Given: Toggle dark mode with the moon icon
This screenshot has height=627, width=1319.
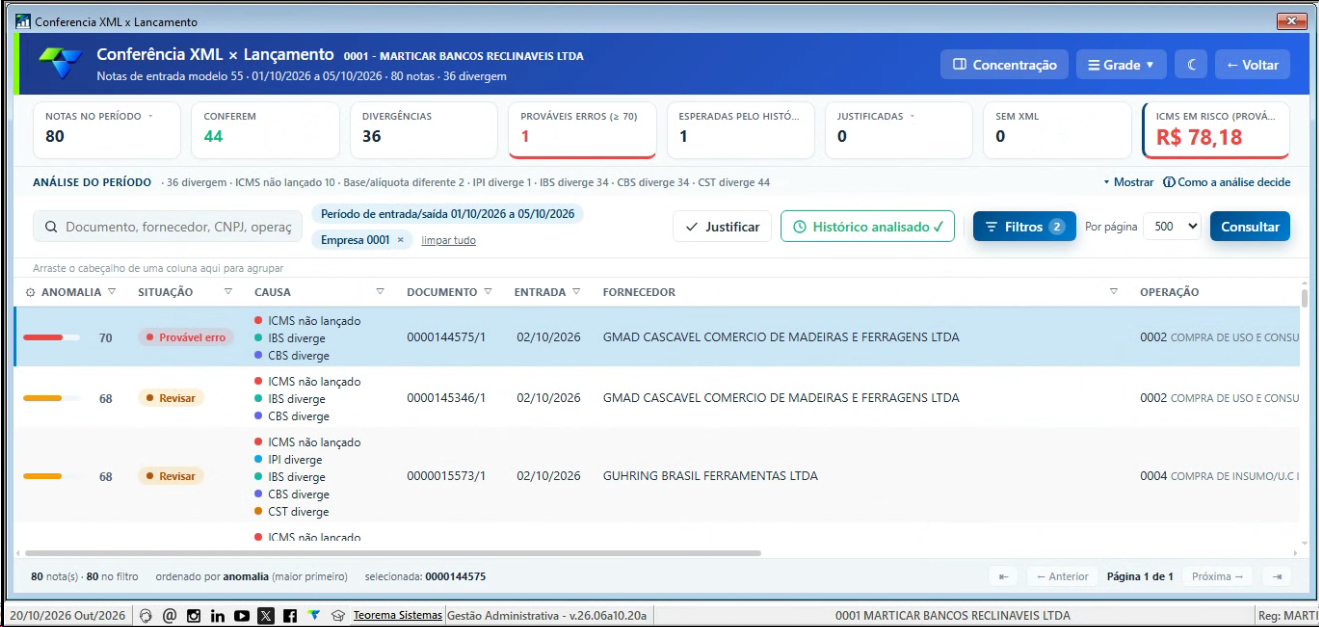Looking at the screenshot, I should [1191, 65].
